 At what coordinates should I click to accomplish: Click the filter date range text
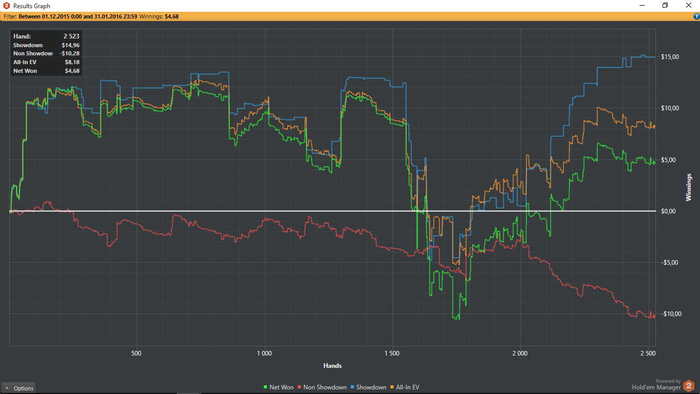(x=78, y=17)
